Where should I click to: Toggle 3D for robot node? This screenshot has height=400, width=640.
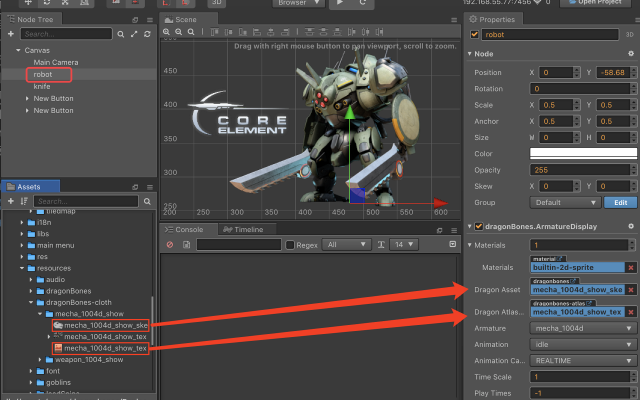pyautogui.click(x=629, y=35)
